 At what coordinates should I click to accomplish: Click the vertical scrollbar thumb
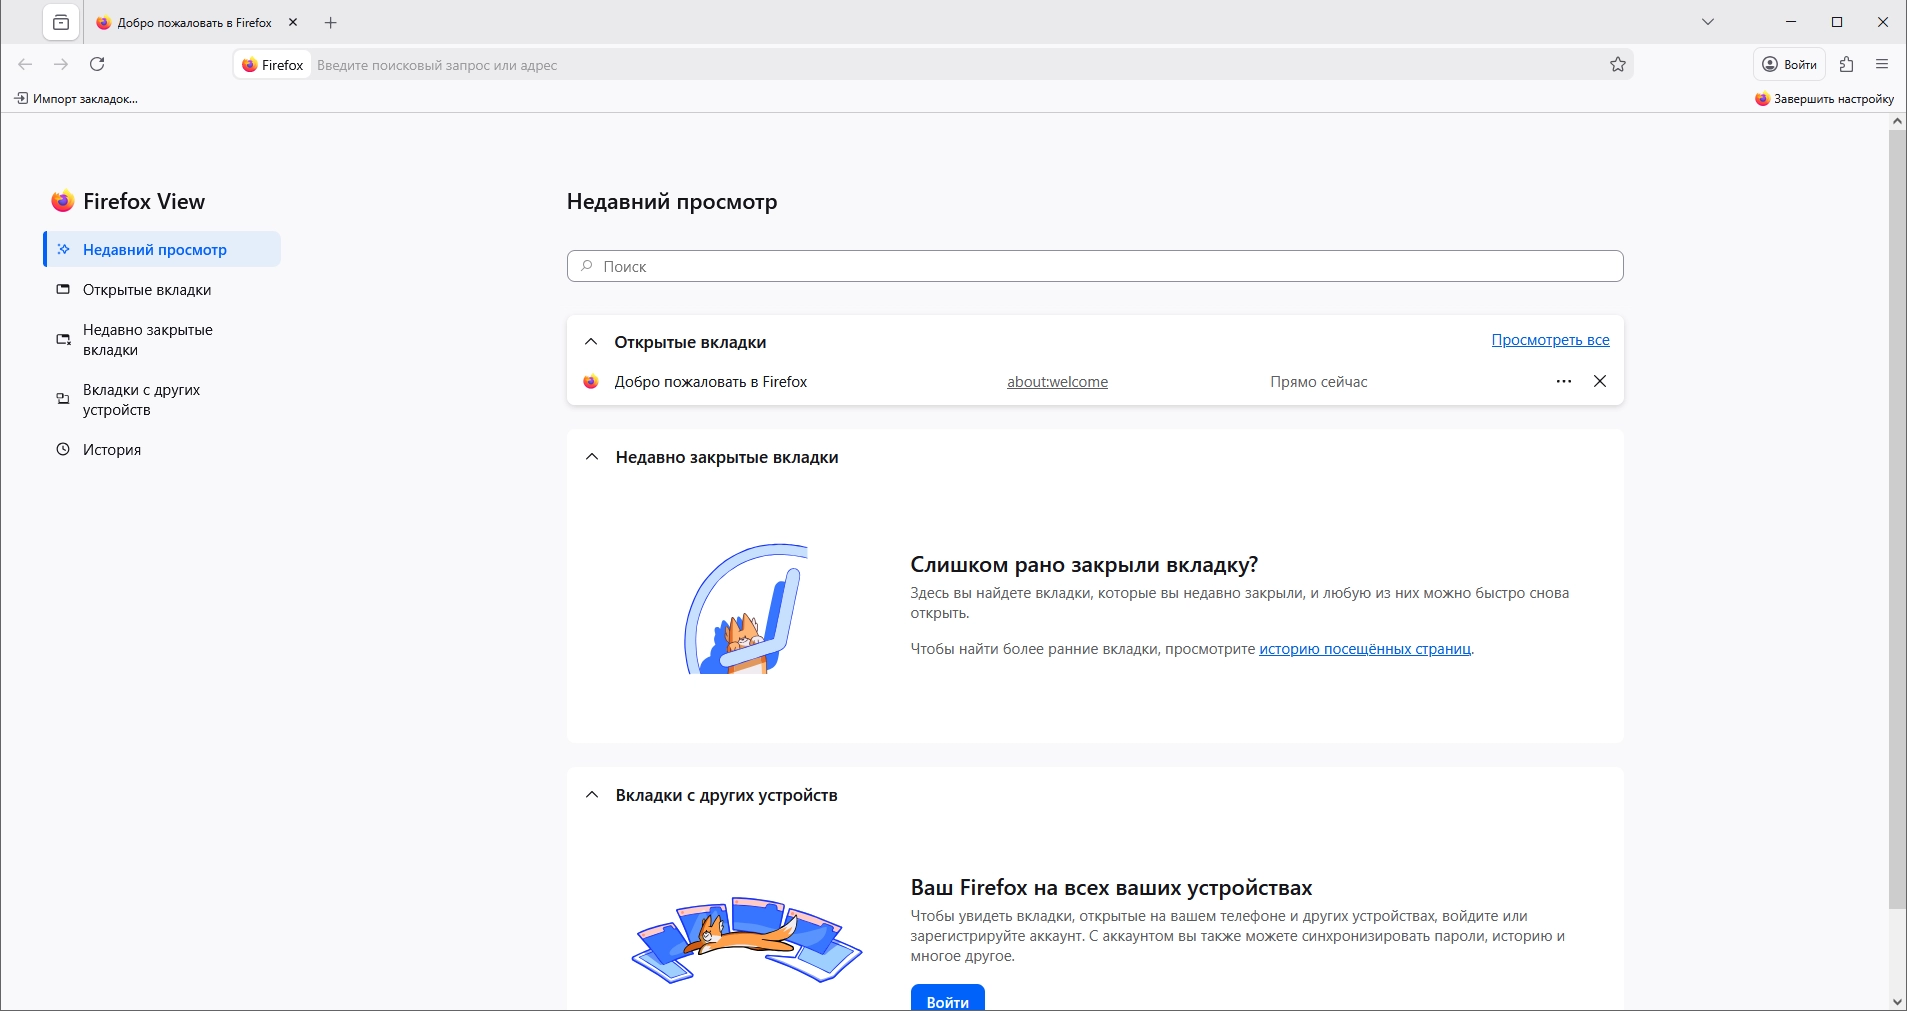point(1897,519)
